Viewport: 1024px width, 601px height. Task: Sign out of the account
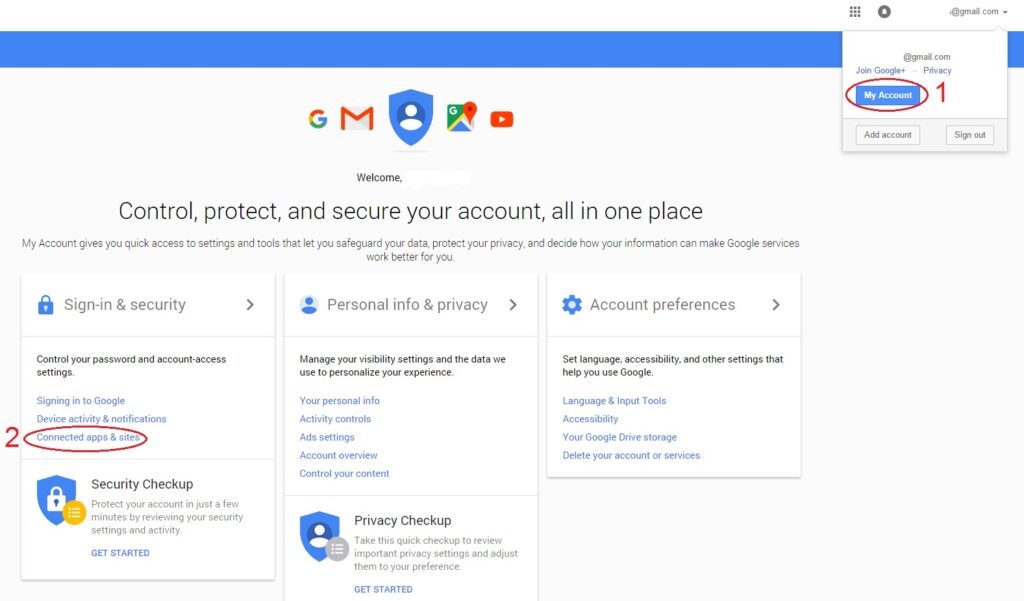tap(969, 134)
